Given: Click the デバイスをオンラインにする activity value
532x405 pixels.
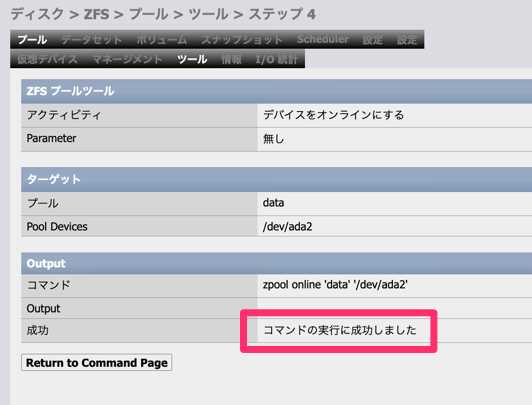Looking at the screenshot, I should [334, 115].
